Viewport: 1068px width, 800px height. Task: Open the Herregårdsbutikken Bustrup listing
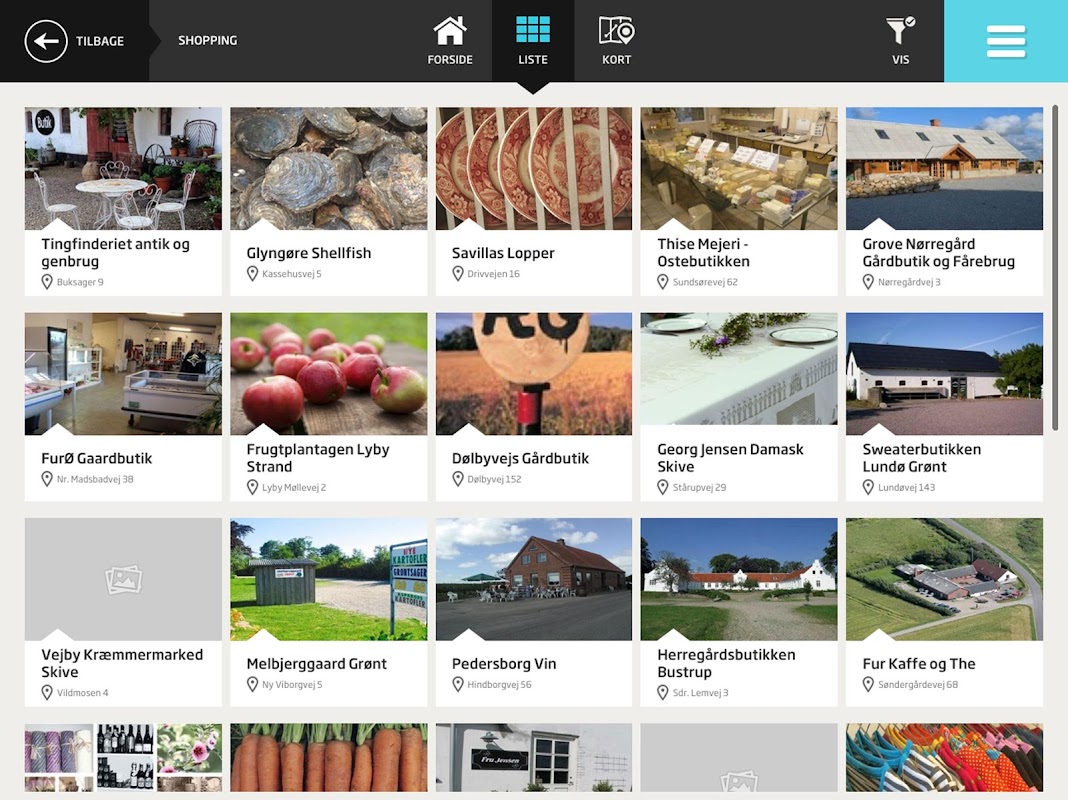tap(739, 612)
